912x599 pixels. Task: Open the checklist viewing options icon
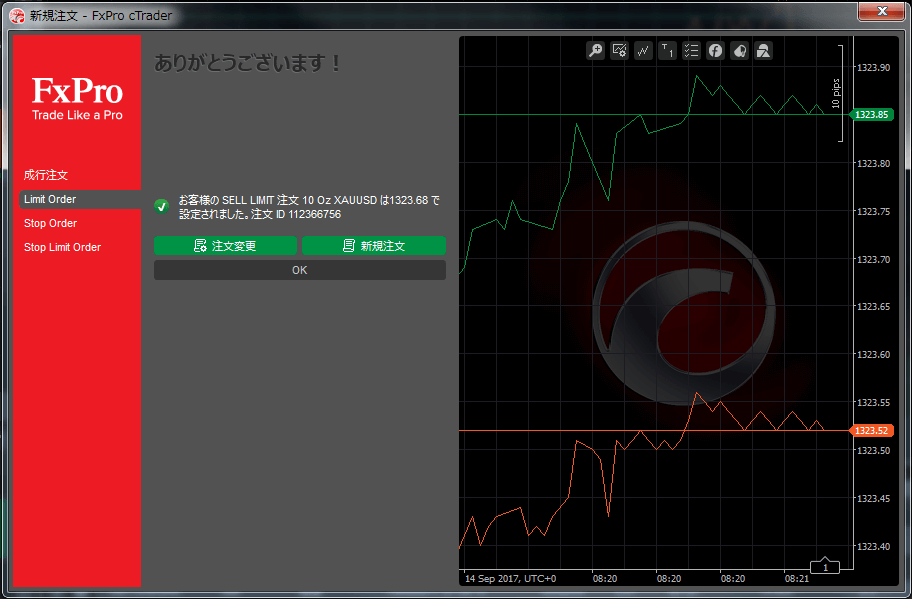tap(691, 51)
